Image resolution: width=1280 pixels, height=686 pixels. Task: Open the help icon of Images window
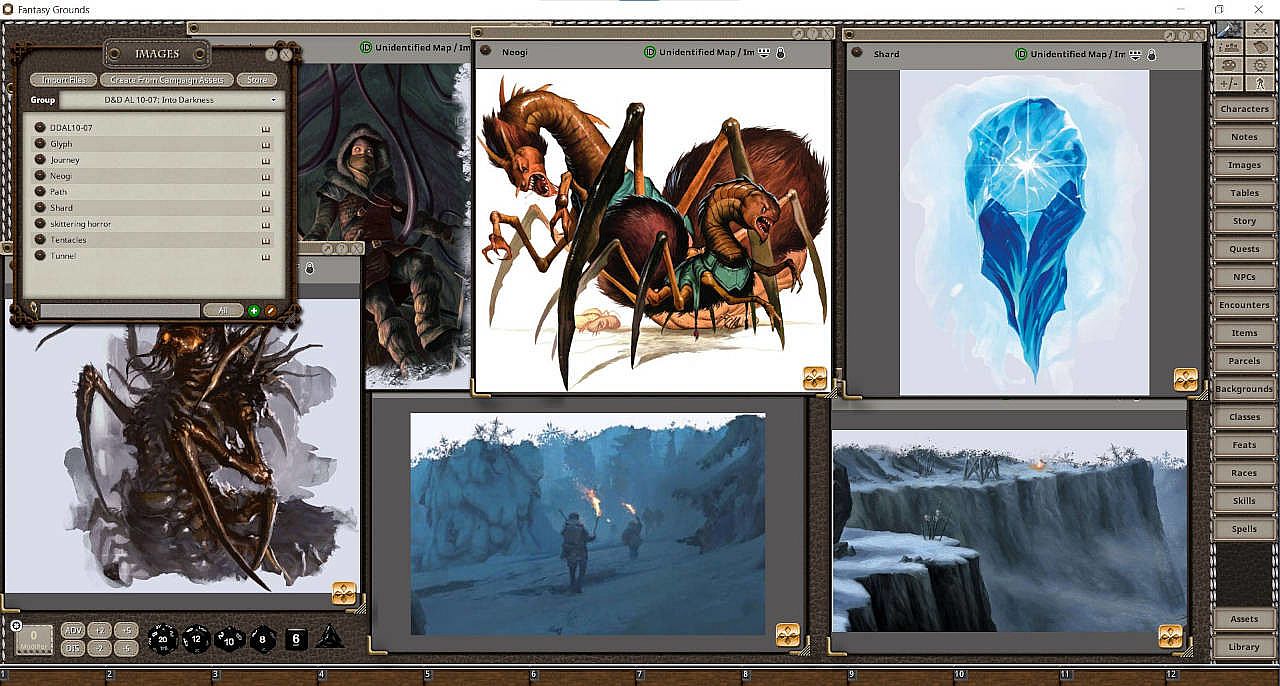272,55
